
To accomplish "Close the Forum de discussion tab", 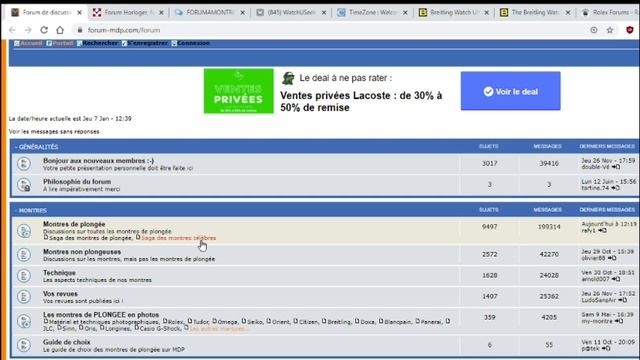I will 80,13.
